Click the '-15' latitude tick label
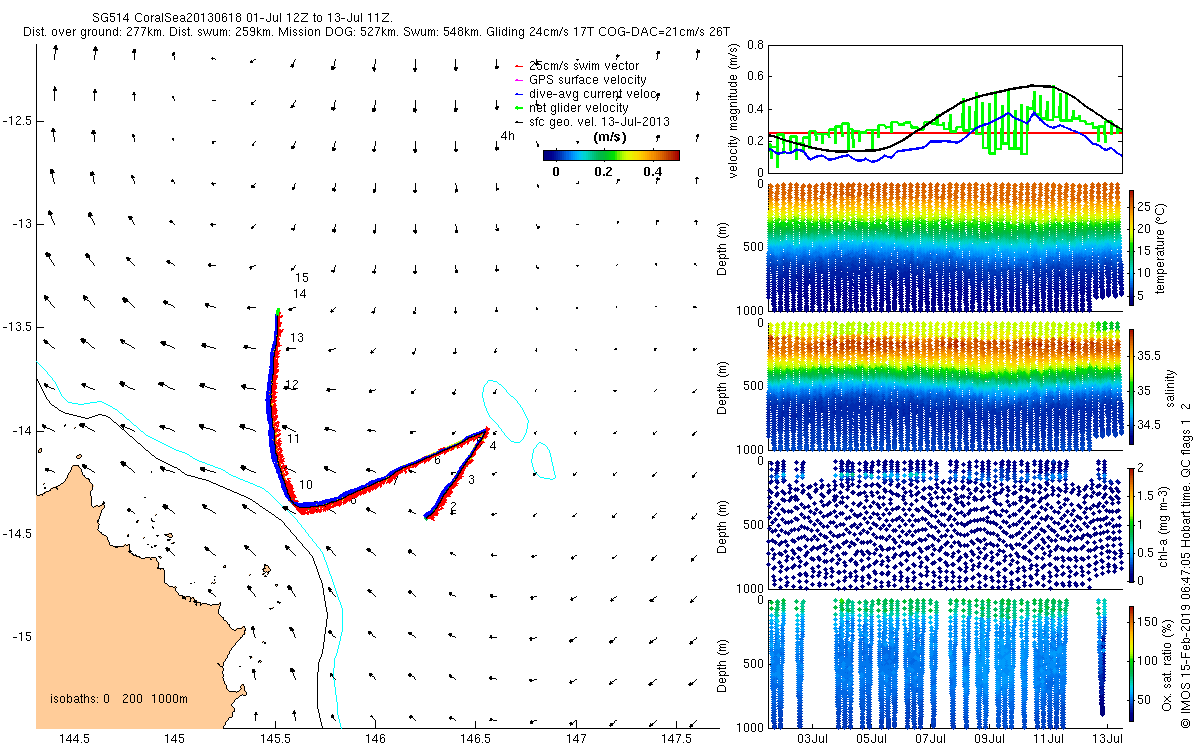This screenshot has height=750, width=1200. tap(22, 637)
